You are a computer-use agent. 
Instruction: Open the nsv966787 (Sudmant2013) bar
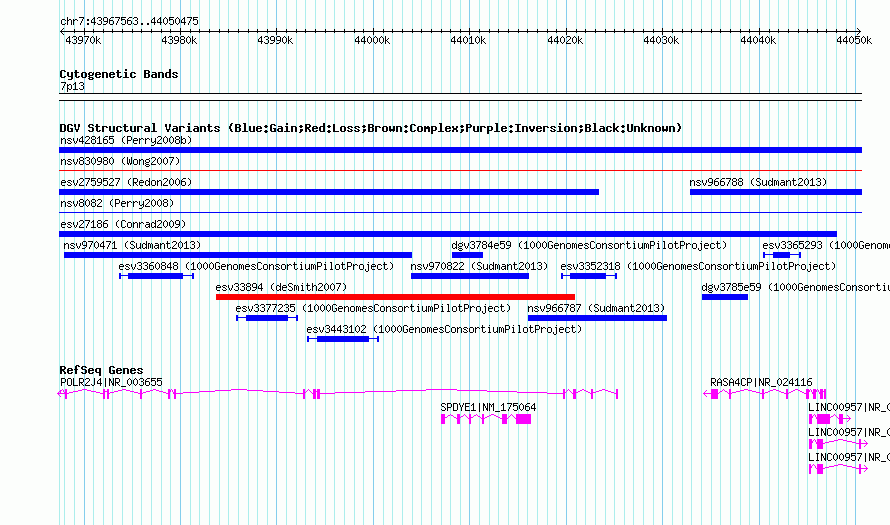click(597, 318)
